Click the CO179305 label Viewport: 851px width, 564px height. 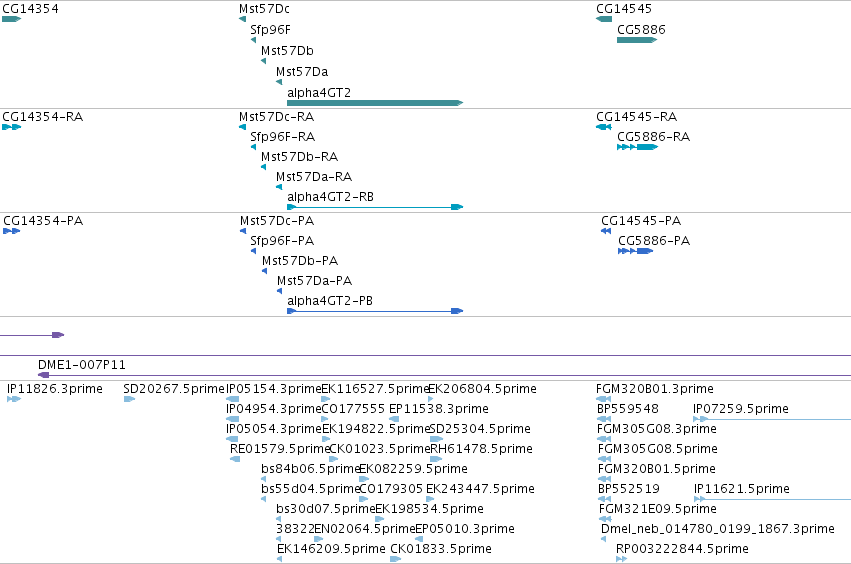point(391,489)
